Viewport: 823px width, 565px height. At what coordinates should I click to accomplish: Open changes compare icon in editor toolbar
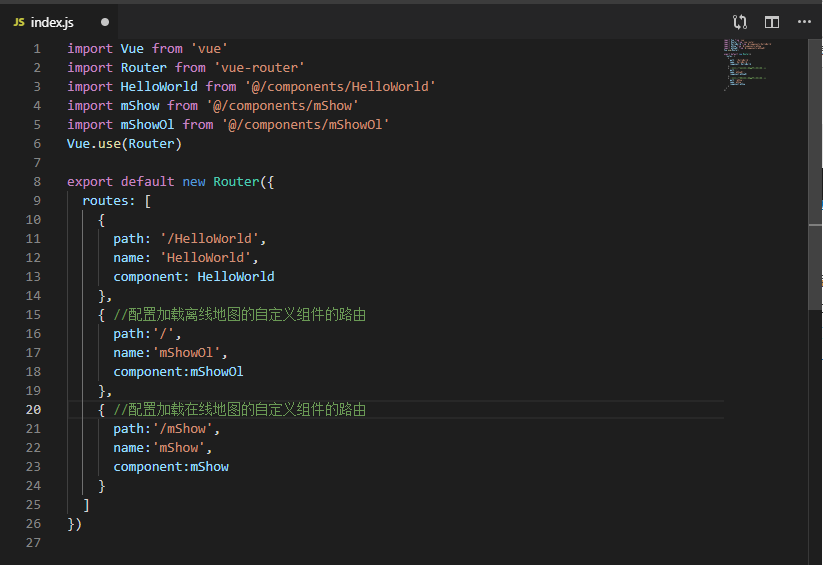tap(740, 22)
